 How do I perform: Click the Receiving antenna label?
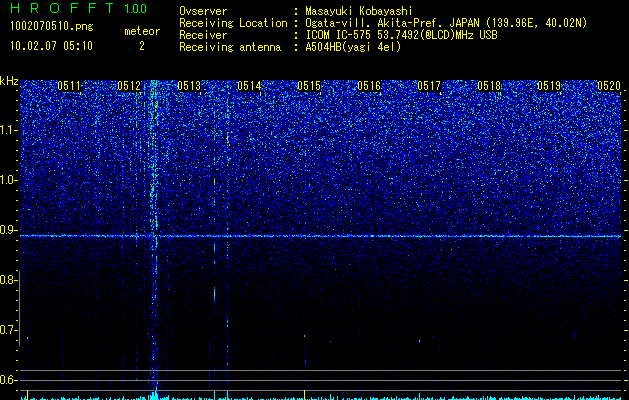point(230,47)
